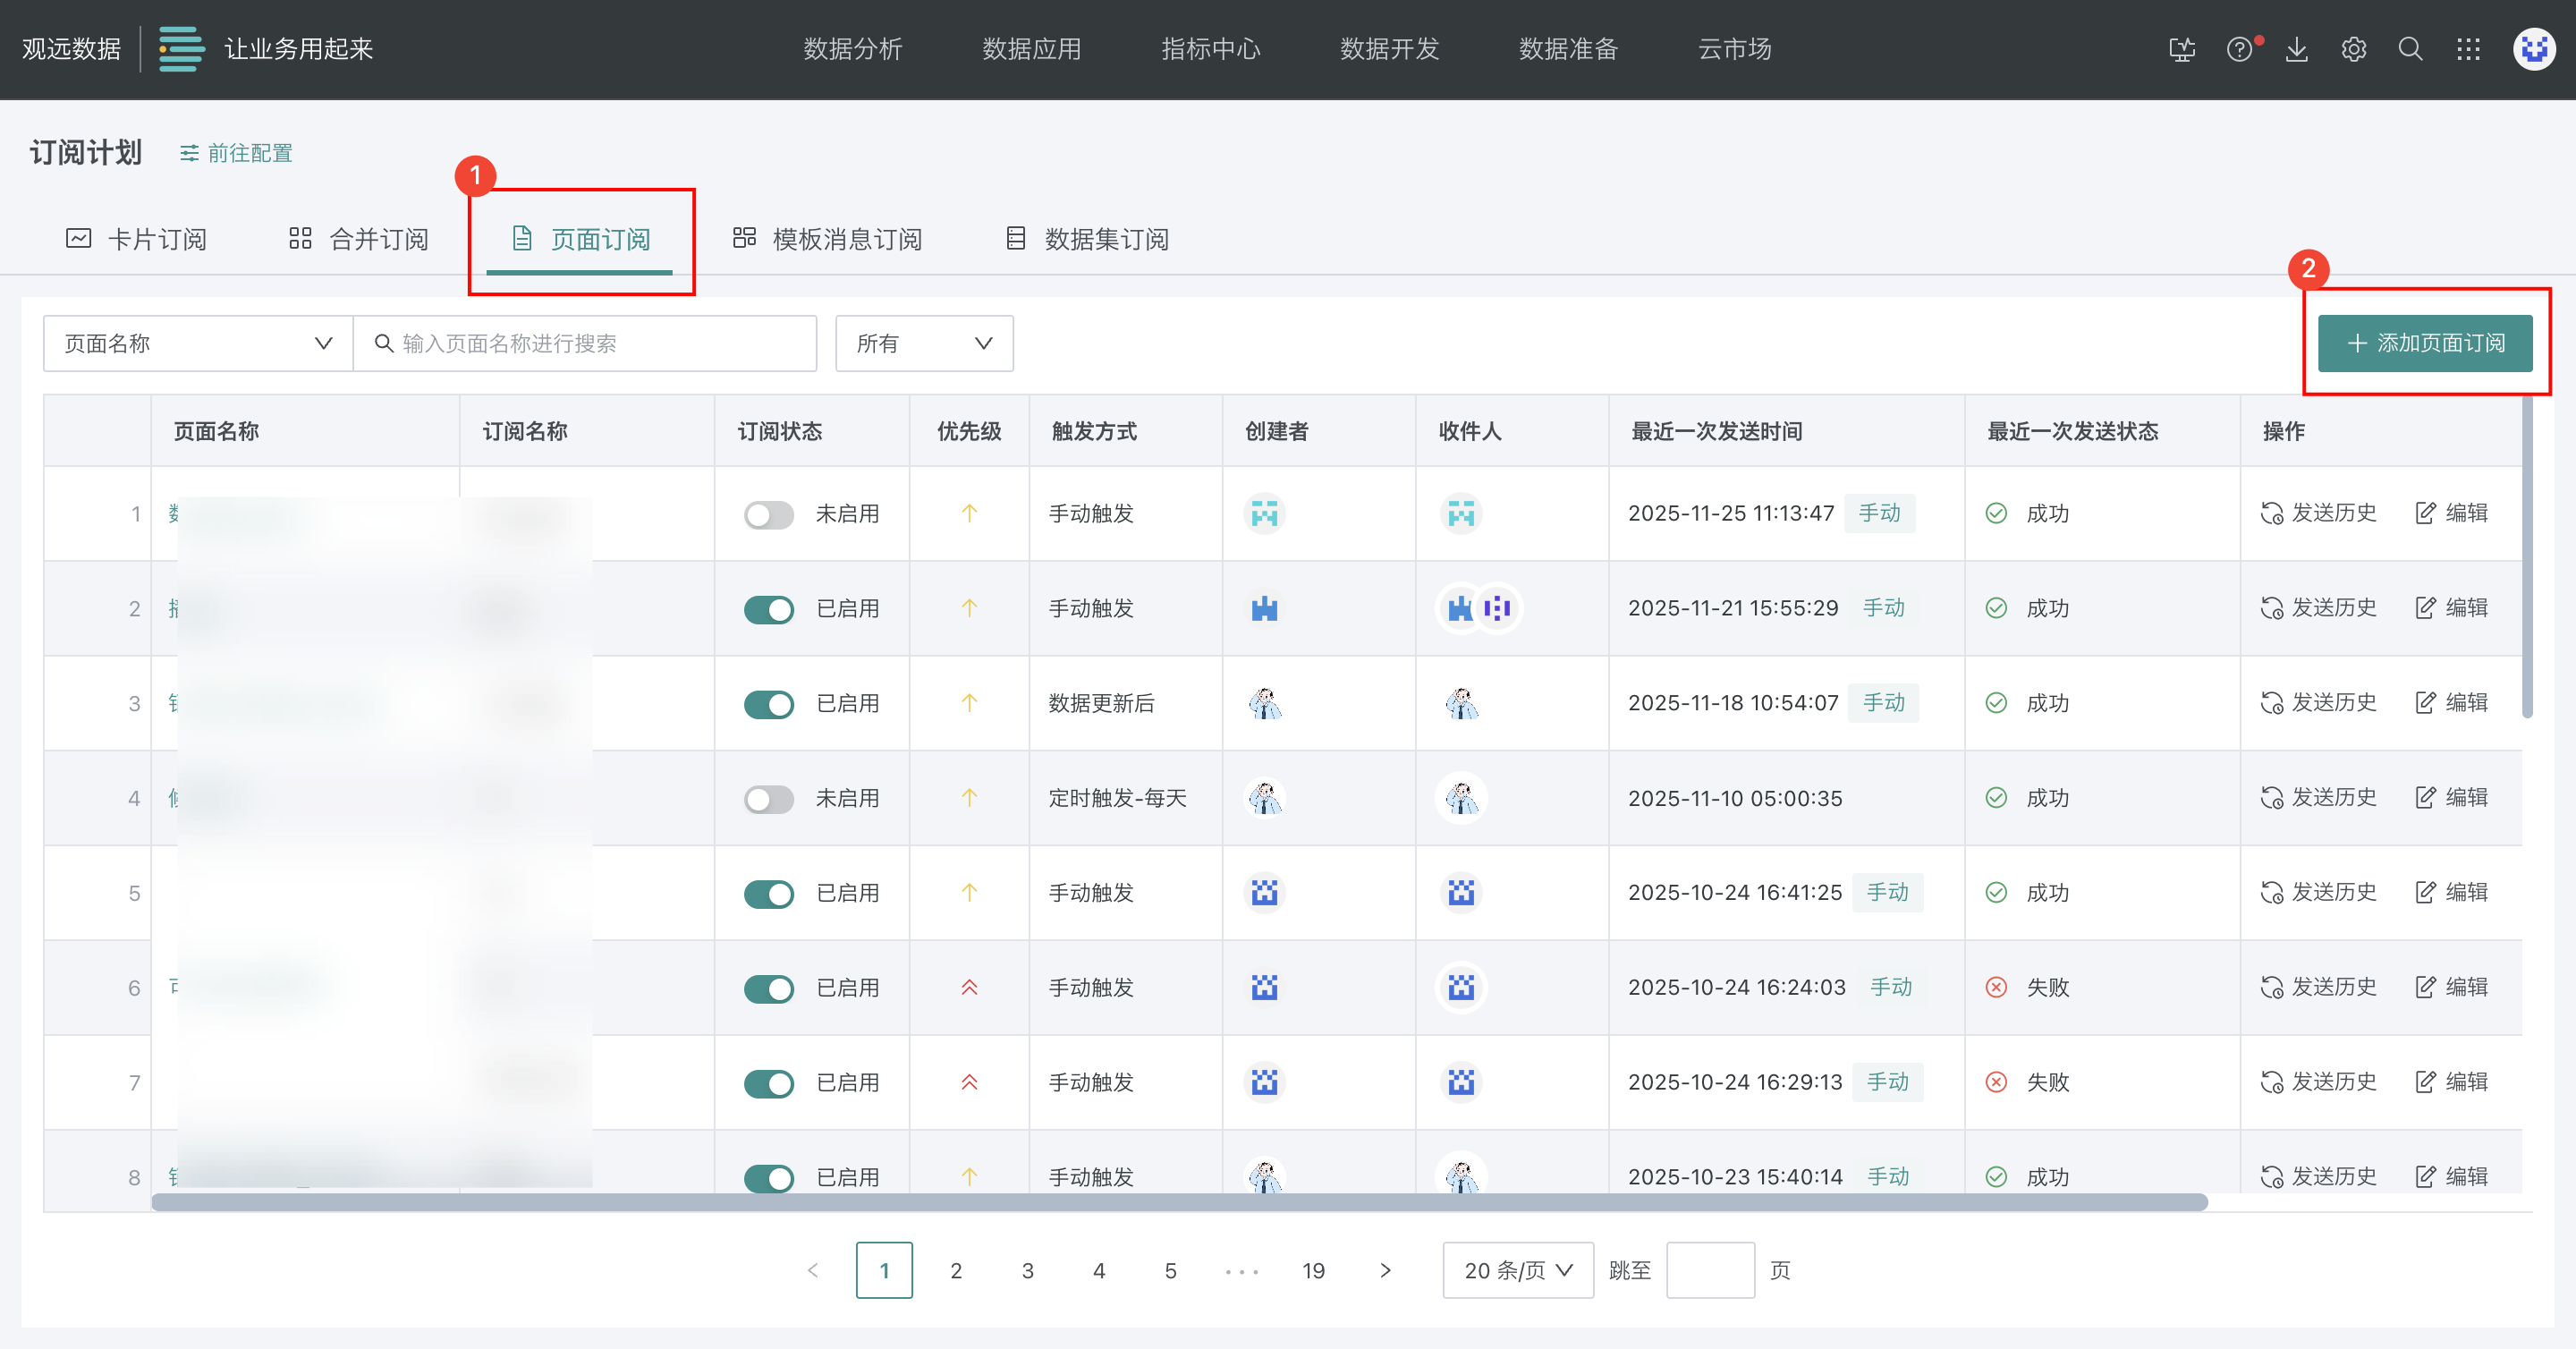Screen dimensions: 2576x1349
Task: Open the 20 条/页 page size dropdown
Action: point(1517,1270)
